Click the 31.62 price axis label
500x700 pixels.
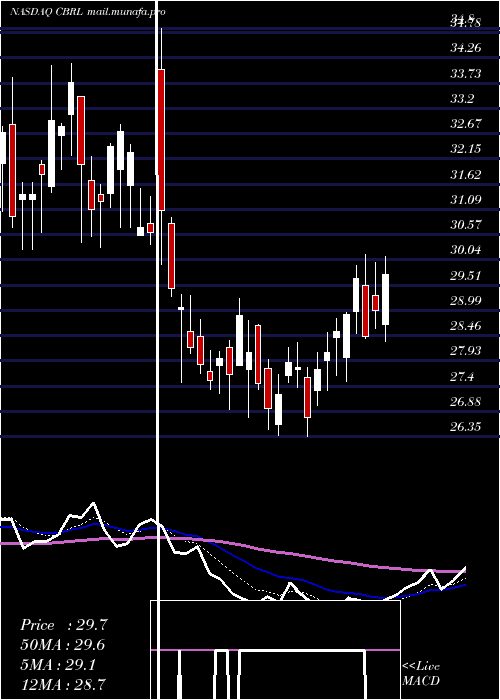466,175
